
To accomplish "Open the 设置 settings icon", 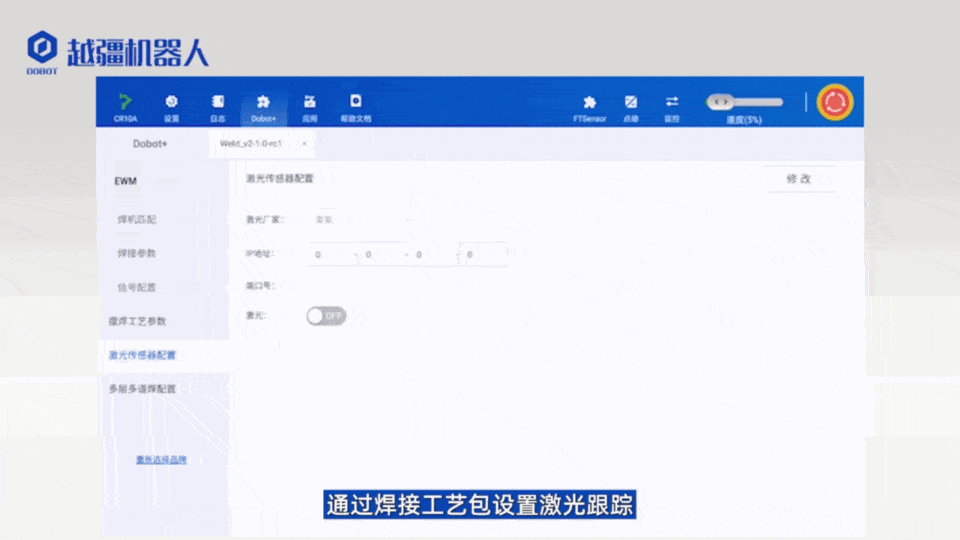I will click(171, 104).
